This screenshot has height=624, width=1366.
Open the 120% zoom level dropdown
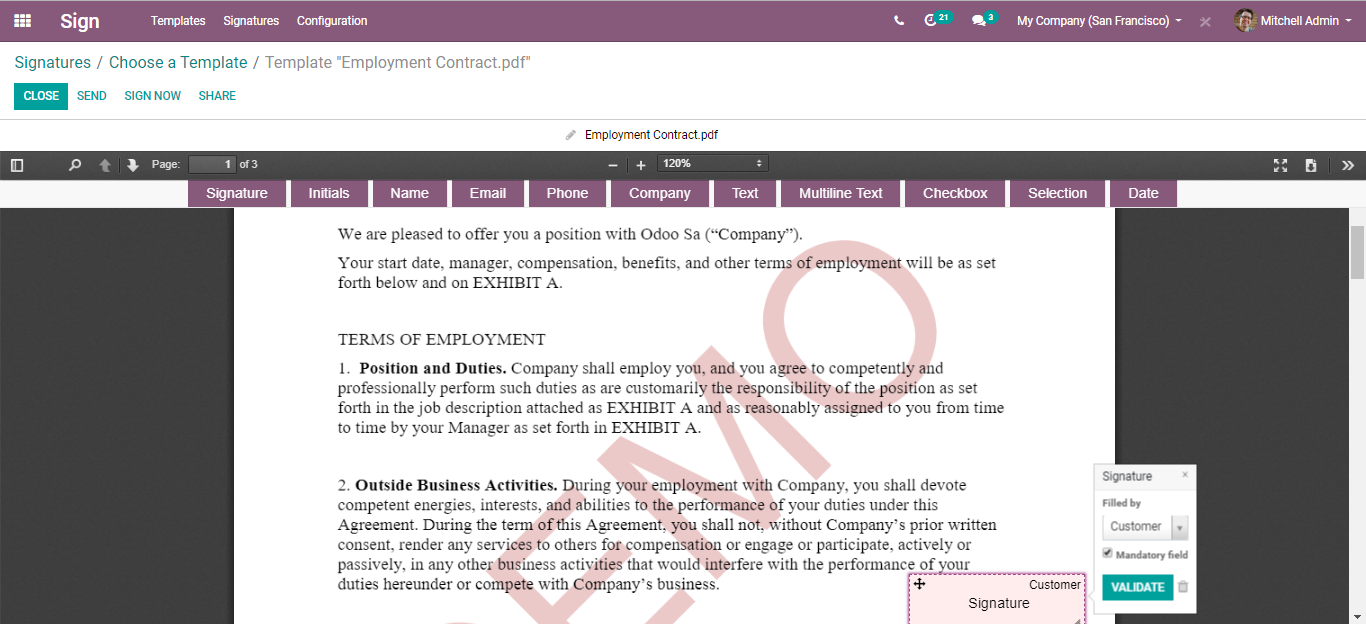(x=712, y=164)
